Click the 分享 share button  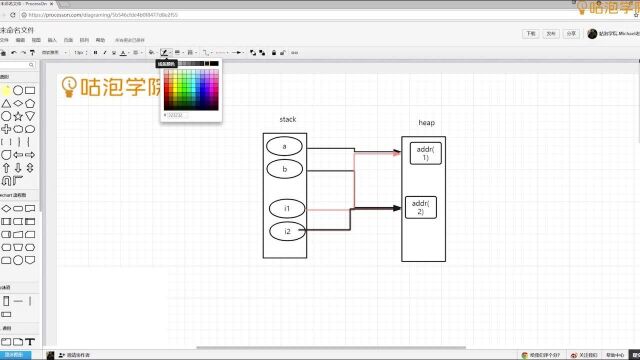(x=571, y=33)
